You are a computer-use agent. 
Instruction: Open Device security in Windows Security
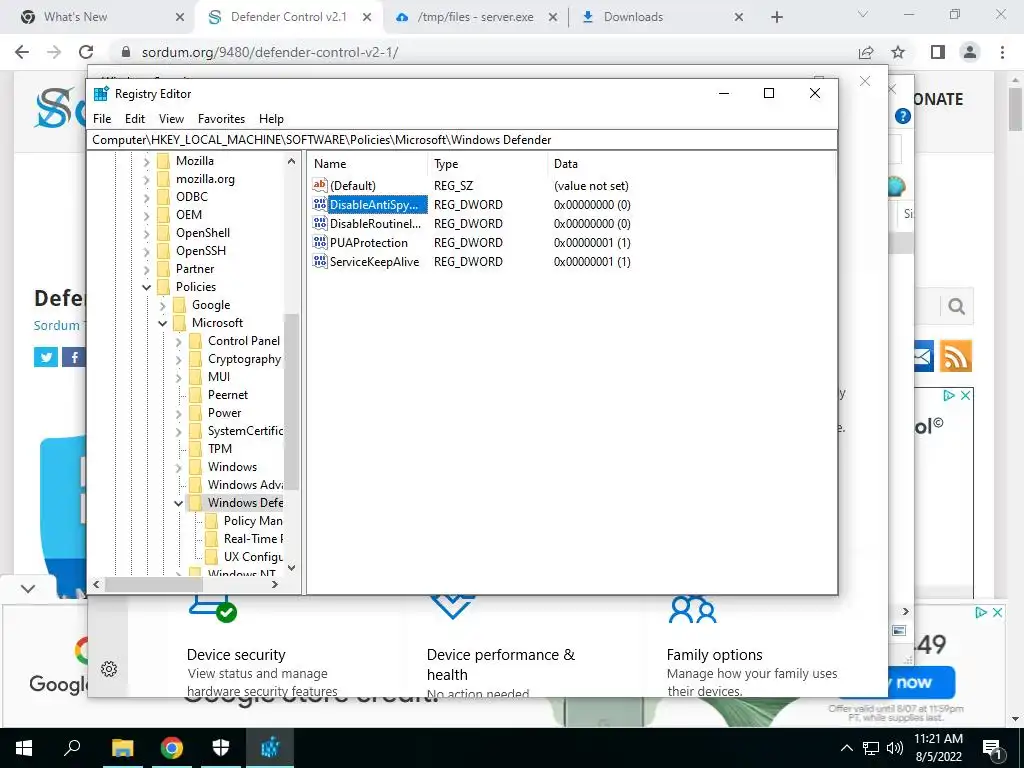point(236,655)
